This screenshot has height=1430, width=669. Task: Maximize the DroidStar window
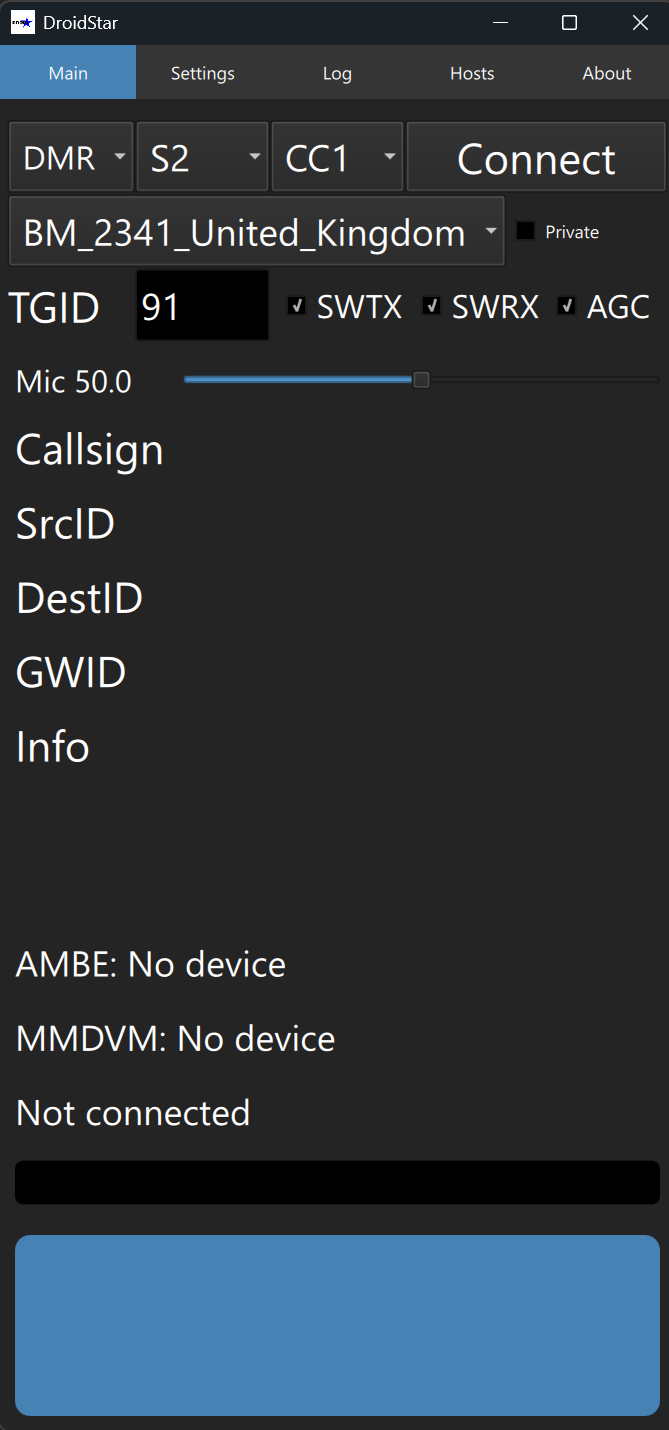click(x=569, y=22)
